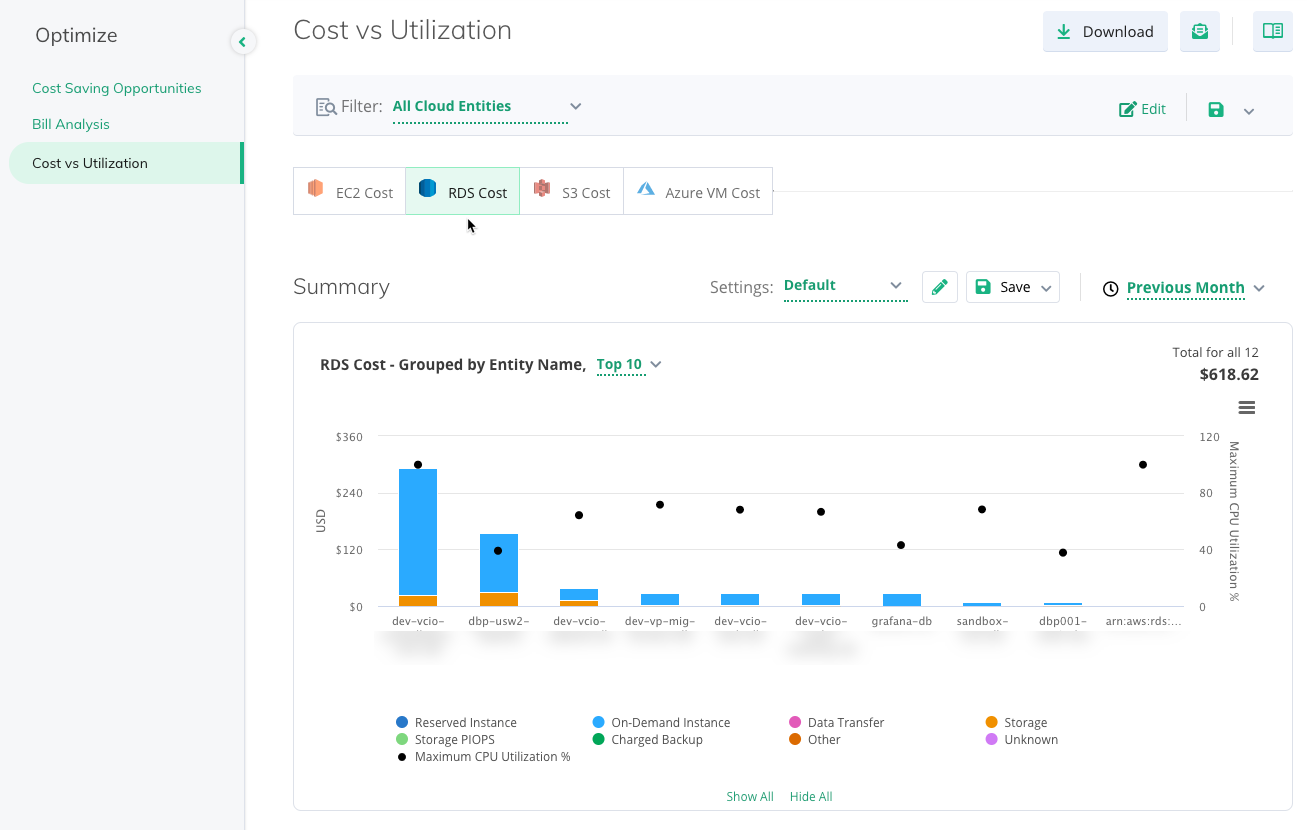Screen dimensions: 1307x830
Task: Click Show All legend link
Action: 750,797
